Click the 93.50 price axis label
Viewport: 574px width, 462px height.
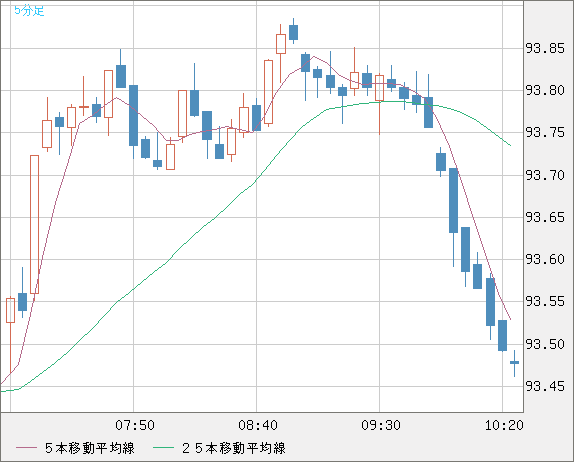click(x=545, y=344)
